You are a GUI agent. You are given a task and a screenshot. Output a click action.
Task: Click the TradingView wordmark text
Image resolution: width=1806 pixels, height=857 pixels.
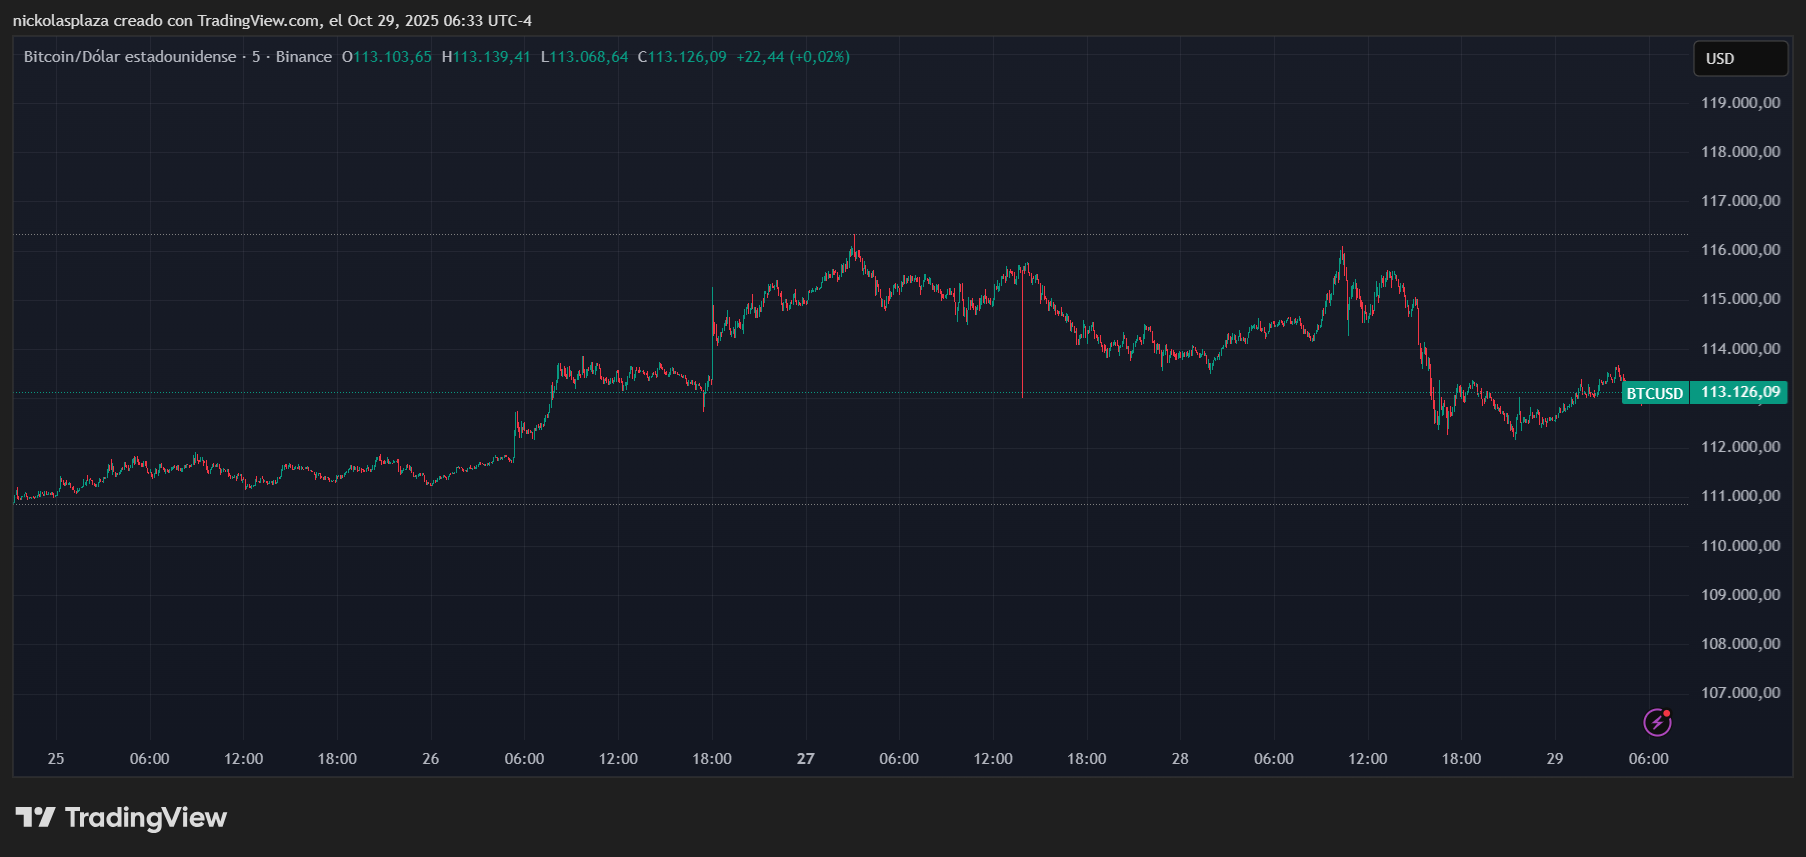[146, 818]
